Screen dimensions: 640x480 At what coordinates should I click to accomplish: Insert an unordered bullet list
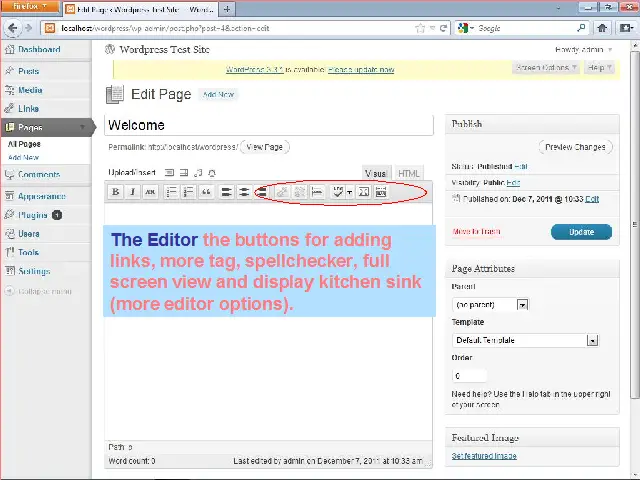point(171,192)
